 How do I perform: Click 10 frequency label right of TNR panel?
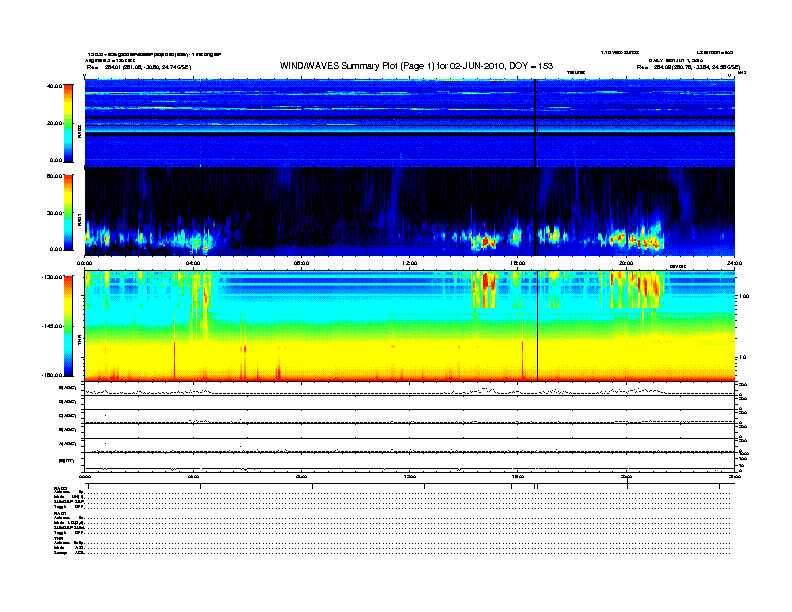(x=744, y=358)
